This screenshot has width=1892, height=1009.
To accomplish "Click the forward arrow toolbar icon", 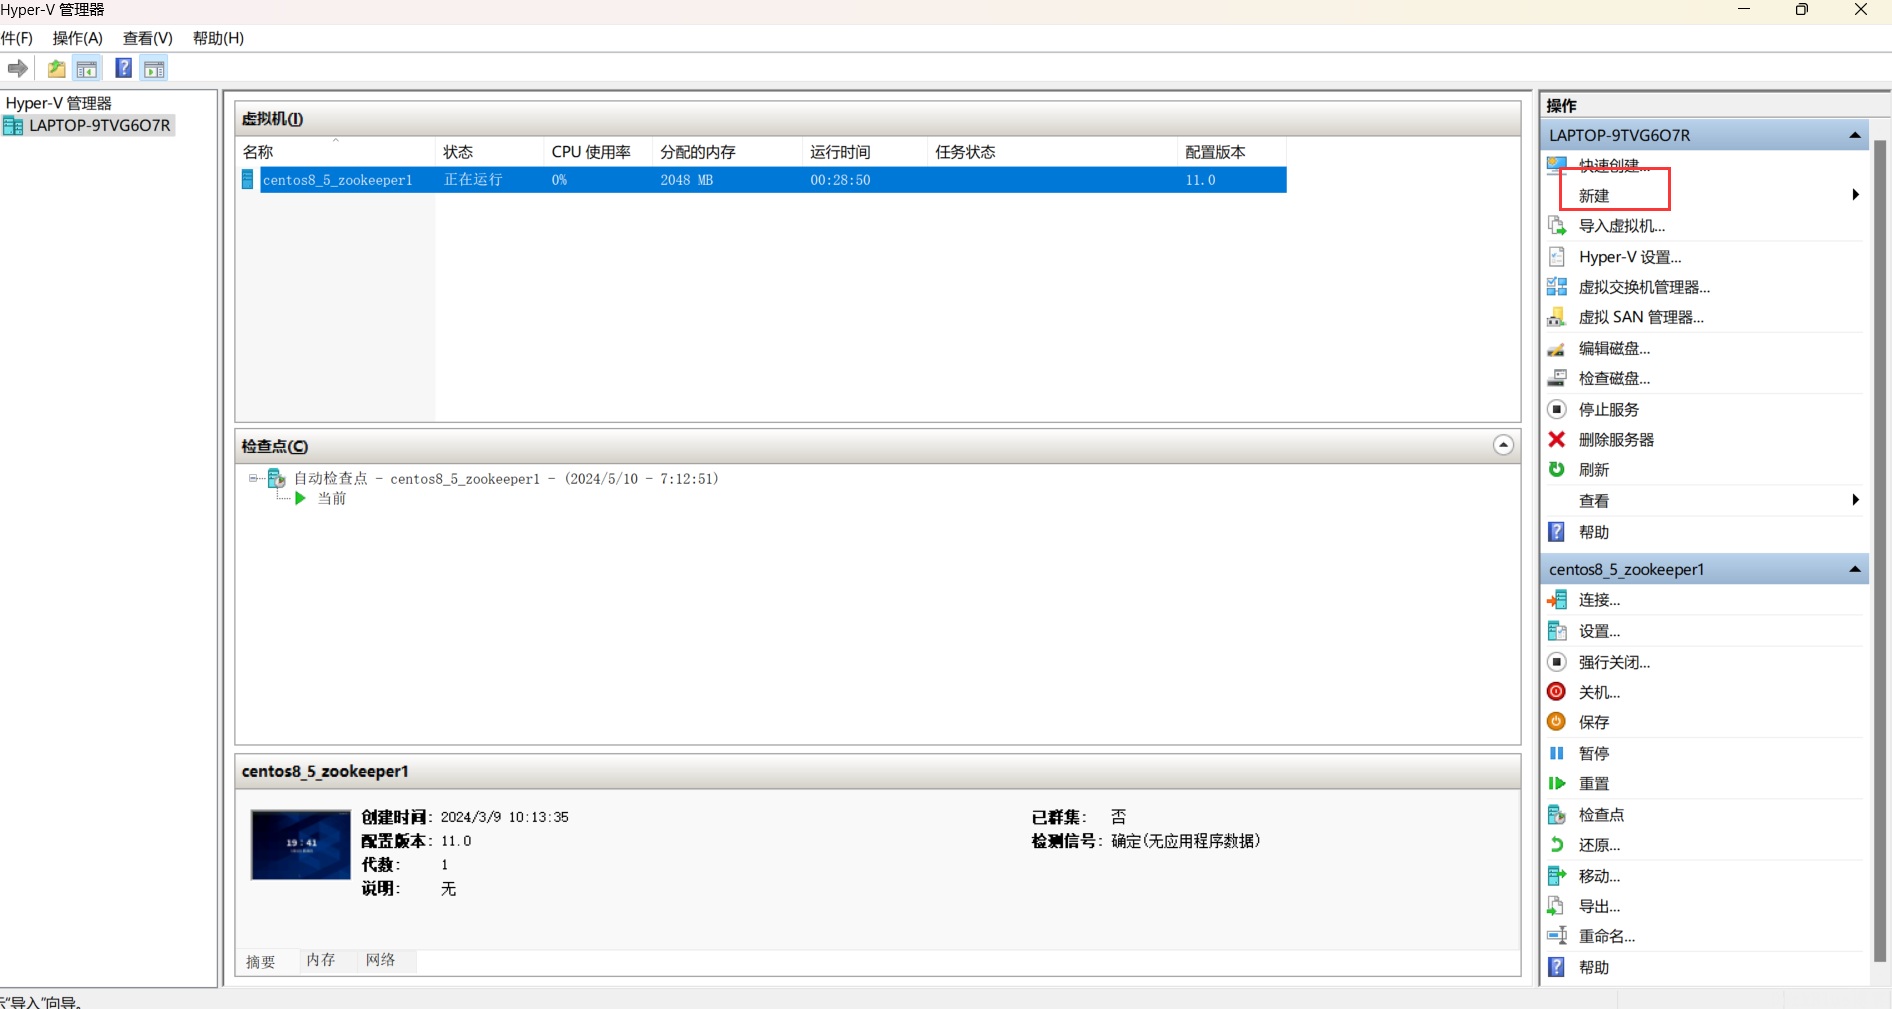I will coord(17,68).
